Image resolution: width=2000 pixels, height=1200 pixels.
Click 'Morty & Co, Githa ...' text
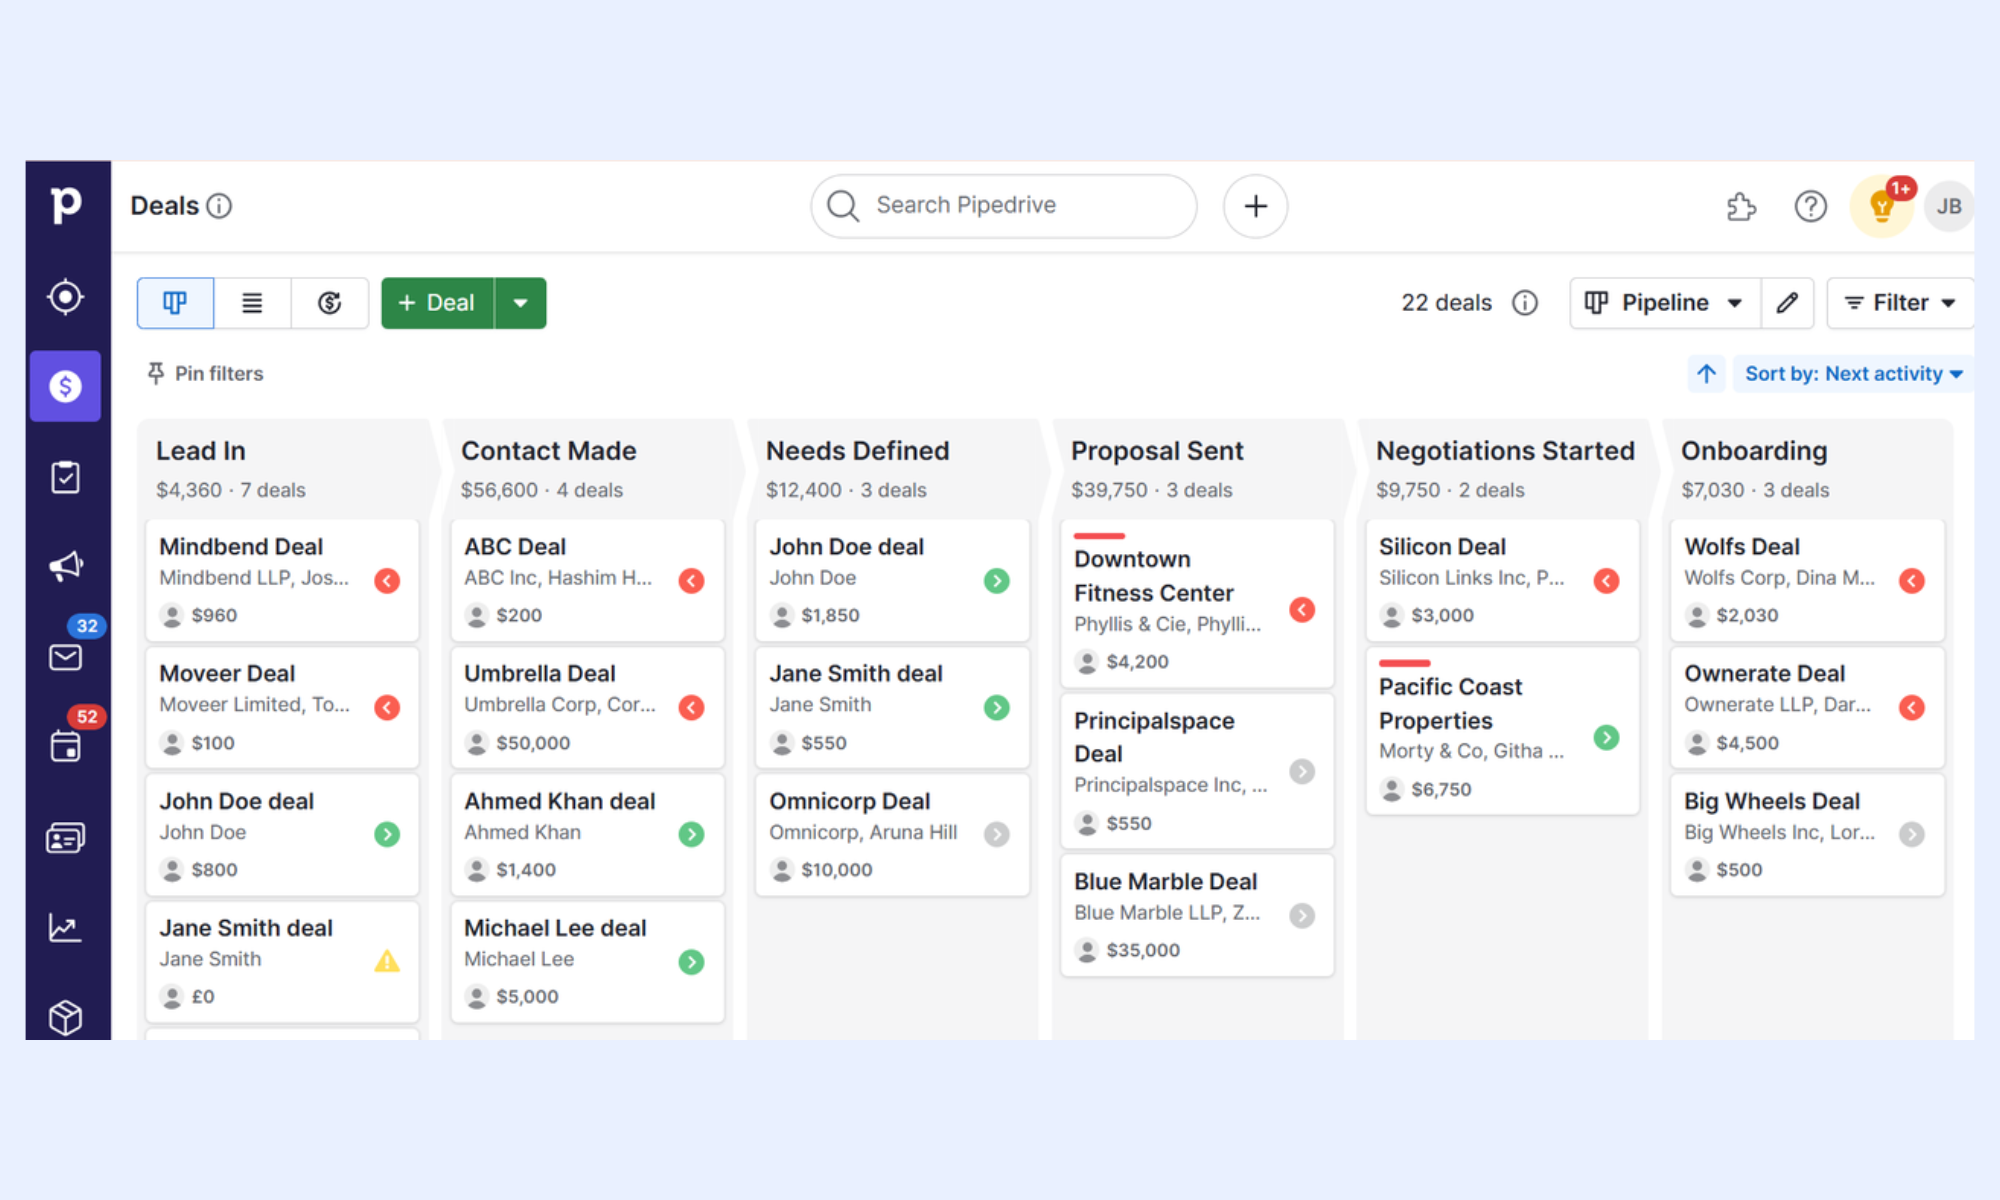(x=1471, y=751)
